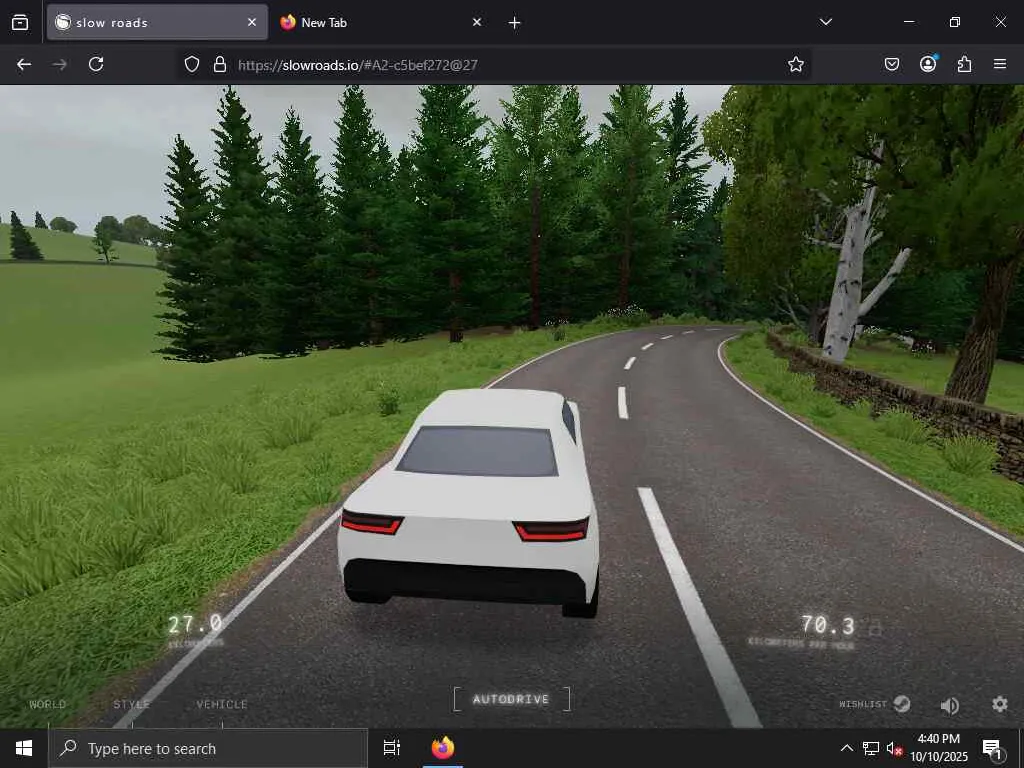Open the game settings gear

click(1000, 704)
